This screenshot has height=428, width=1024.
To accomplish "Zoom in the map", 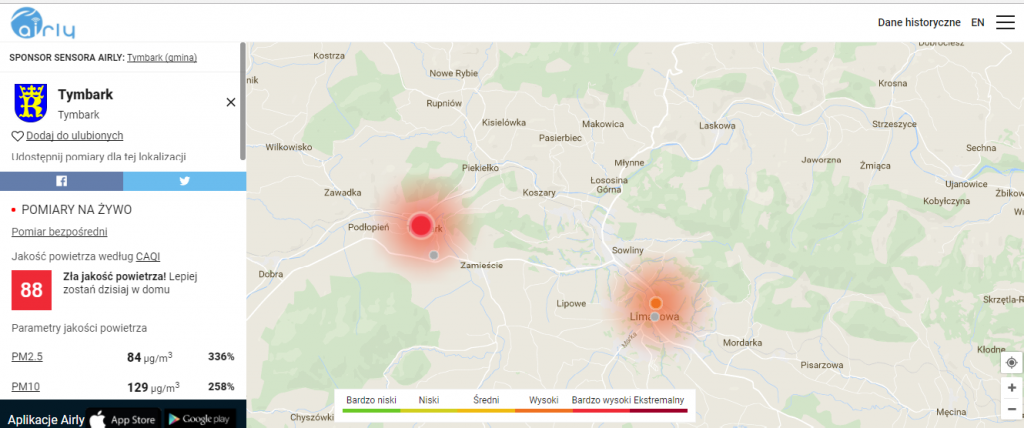I will (x=1011, y=387).
